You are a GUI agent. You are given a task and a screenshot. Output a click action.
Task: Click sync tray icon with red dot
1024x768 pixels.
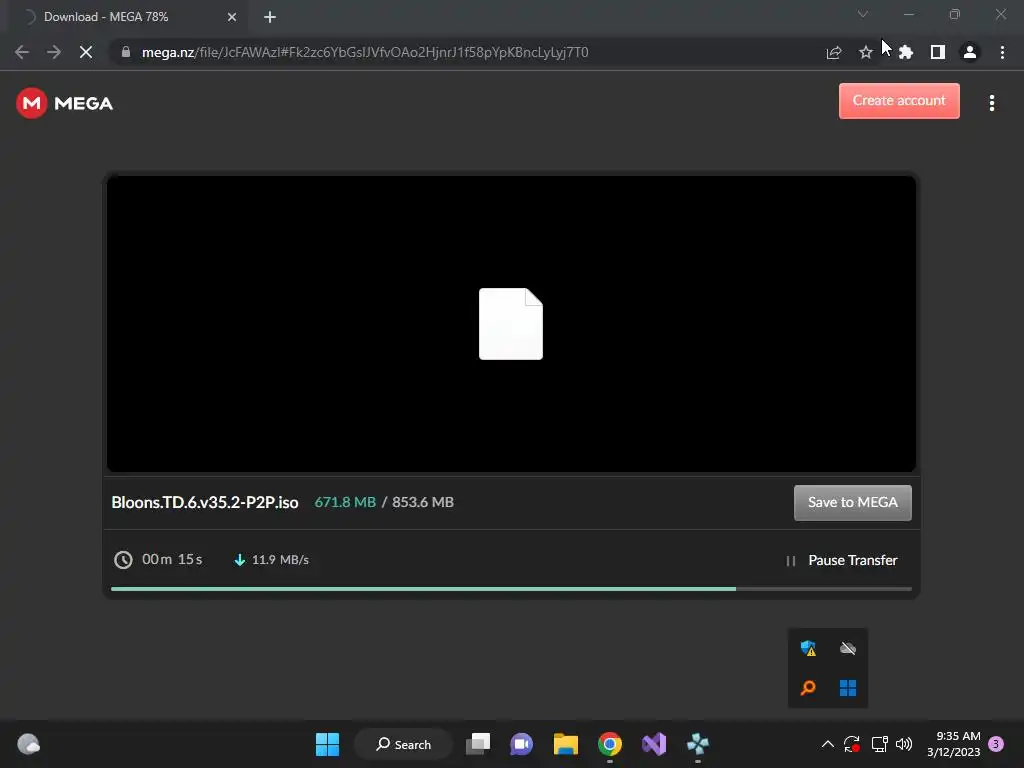coord(852,744)
